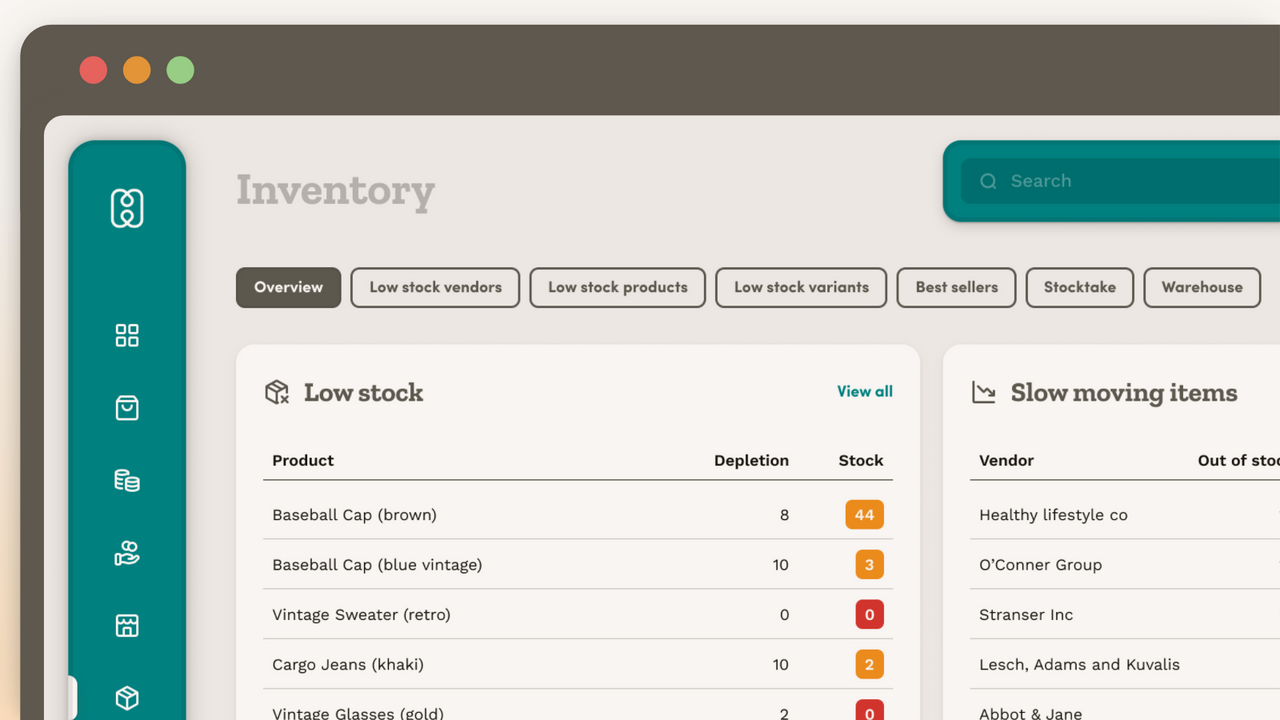Select vendor Stranser Inc
Image resolution: width=1280 pixels, height=720 pixels.
coord(1026,615)
